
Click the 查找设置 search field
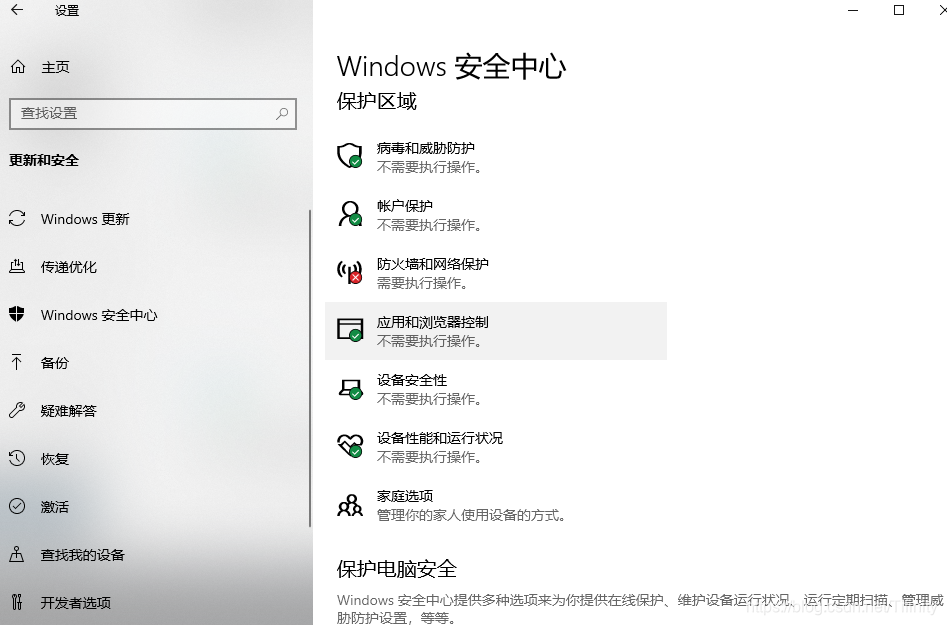[x=153, y=114]
